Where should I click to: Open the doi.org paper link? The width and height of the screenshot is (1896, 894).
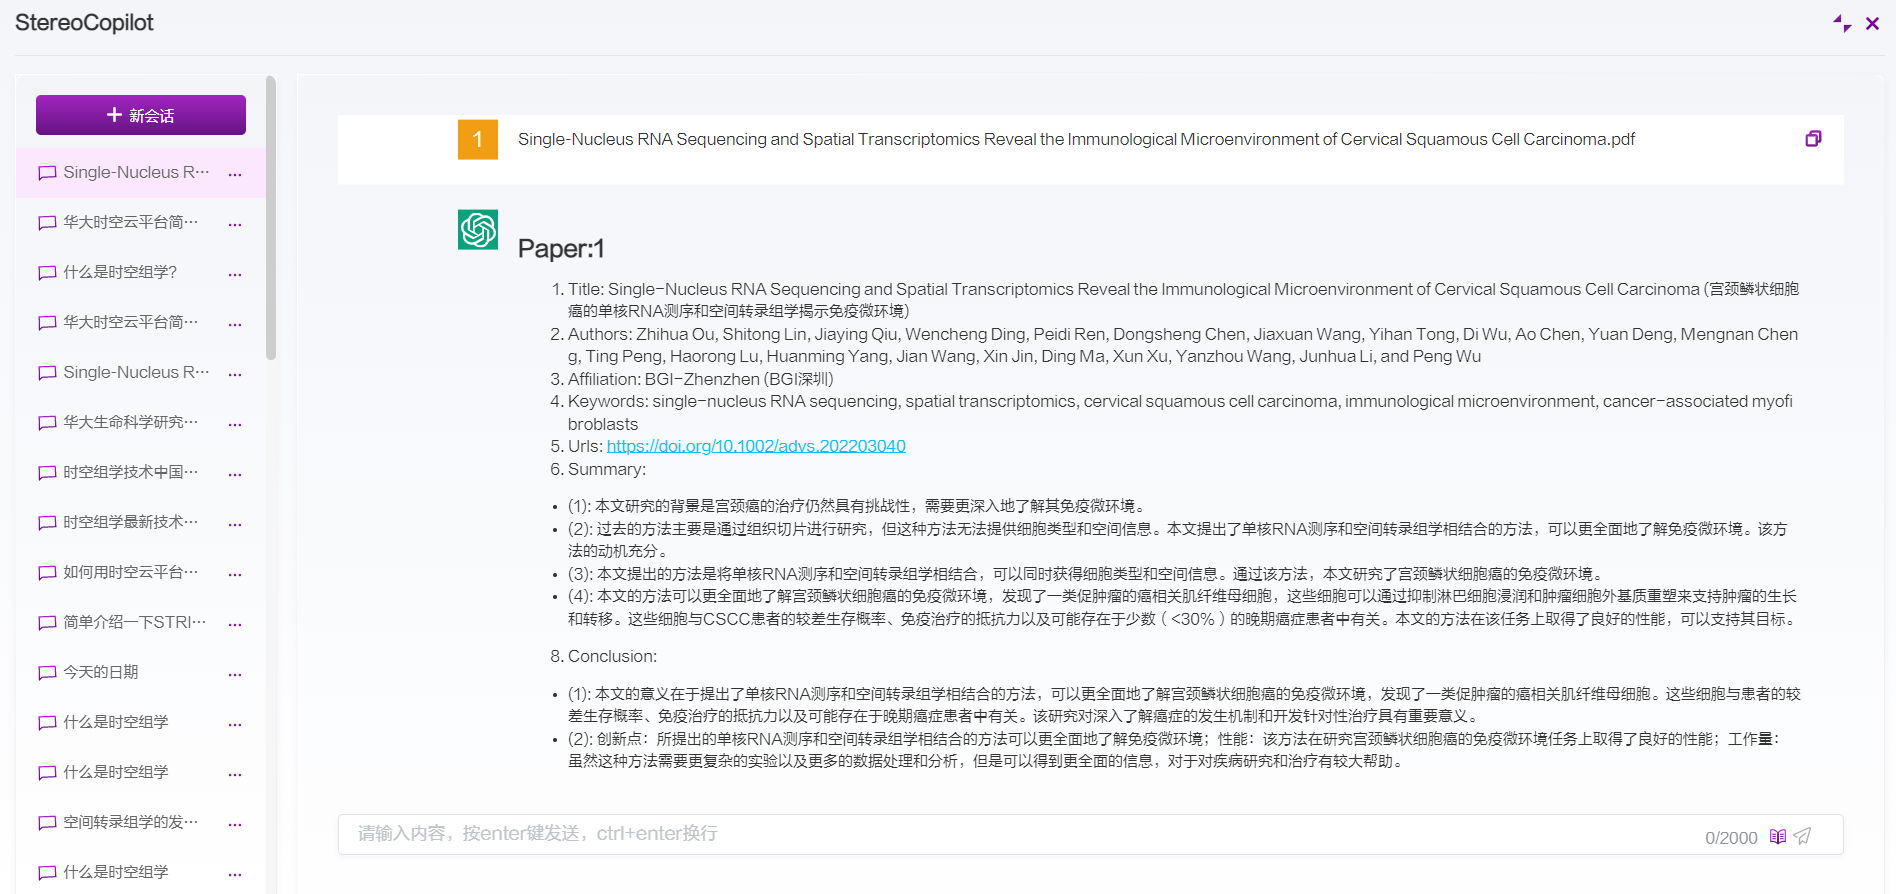pyautogui.click(x=756, y=446)
